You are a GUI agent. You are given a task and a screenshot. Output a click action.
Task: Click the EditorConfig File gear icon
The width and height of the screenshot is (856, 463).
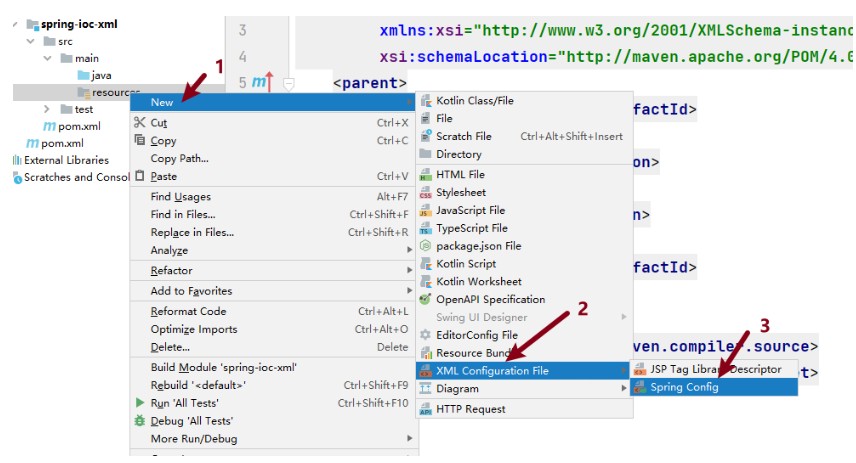pos(426,335)
